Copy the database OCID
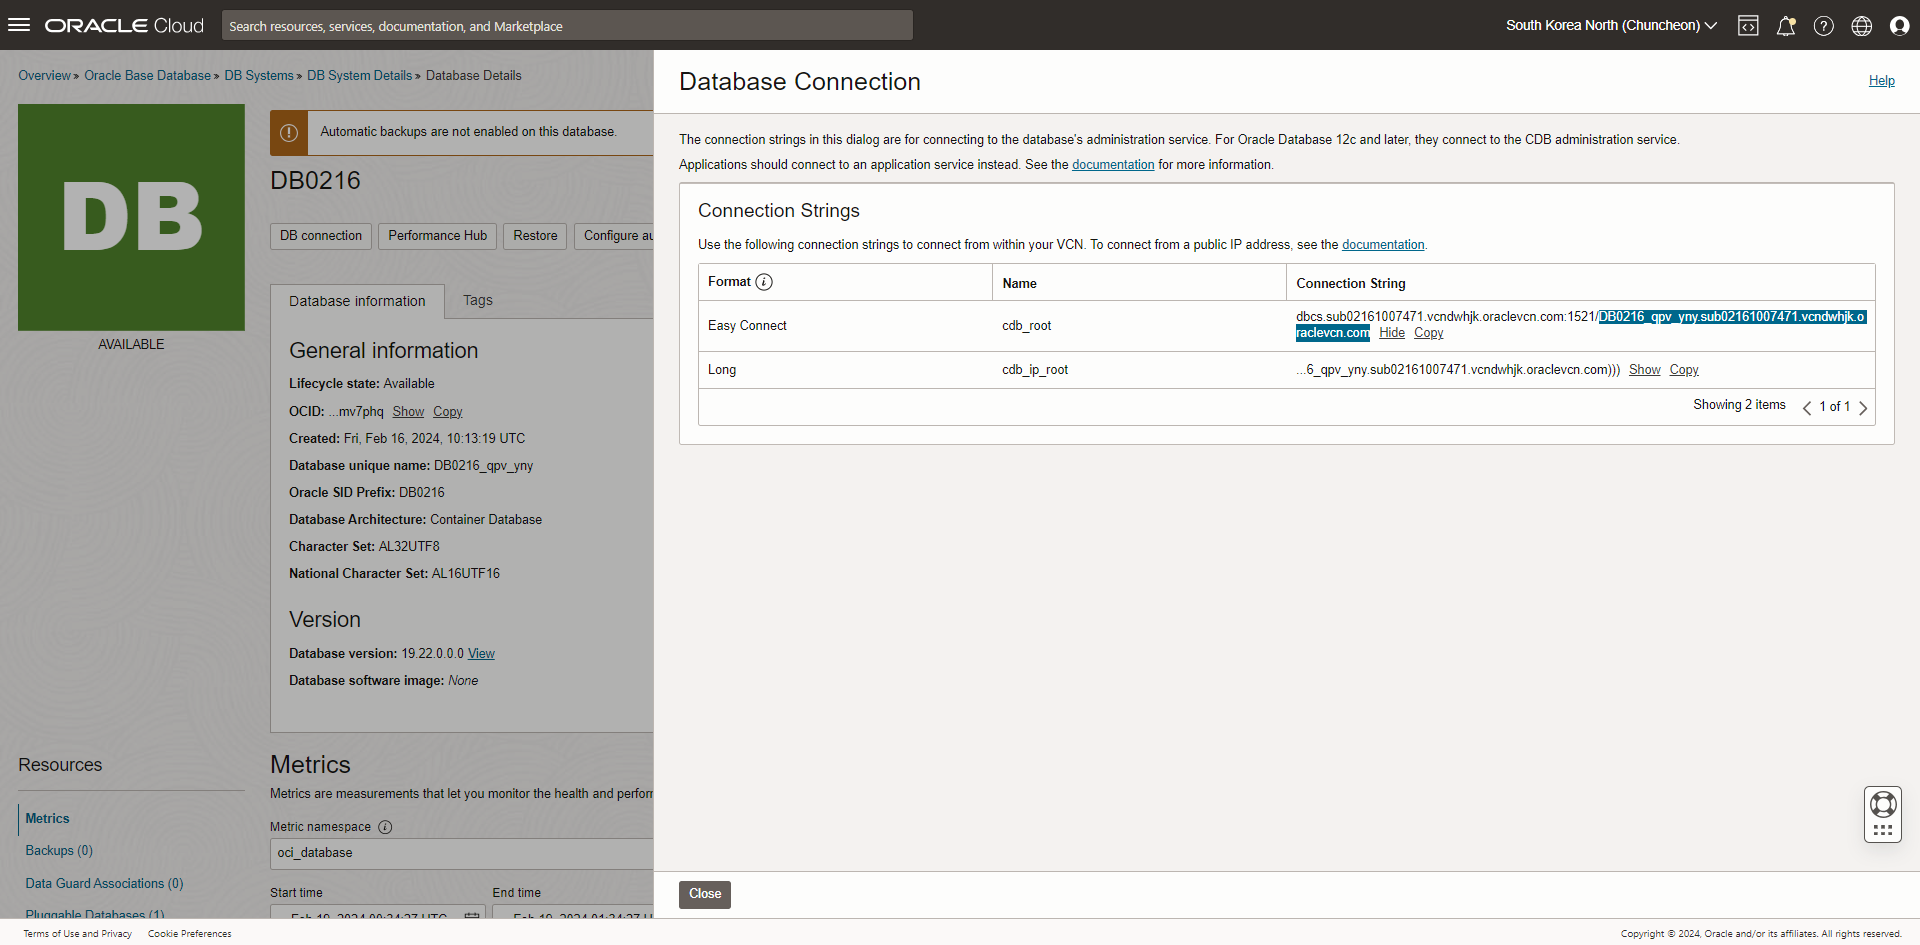The height and width of the screenshot is (945, 1920). pyautogui.click(x=448, y=412)
